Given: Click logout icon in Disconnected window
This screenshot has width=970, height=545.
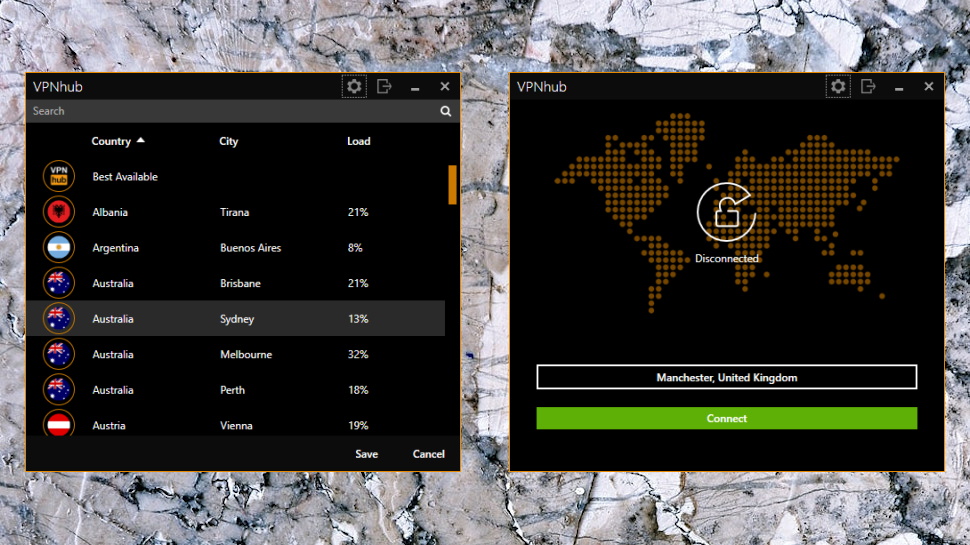Looking at the screenshot, I should coord(868,87).
